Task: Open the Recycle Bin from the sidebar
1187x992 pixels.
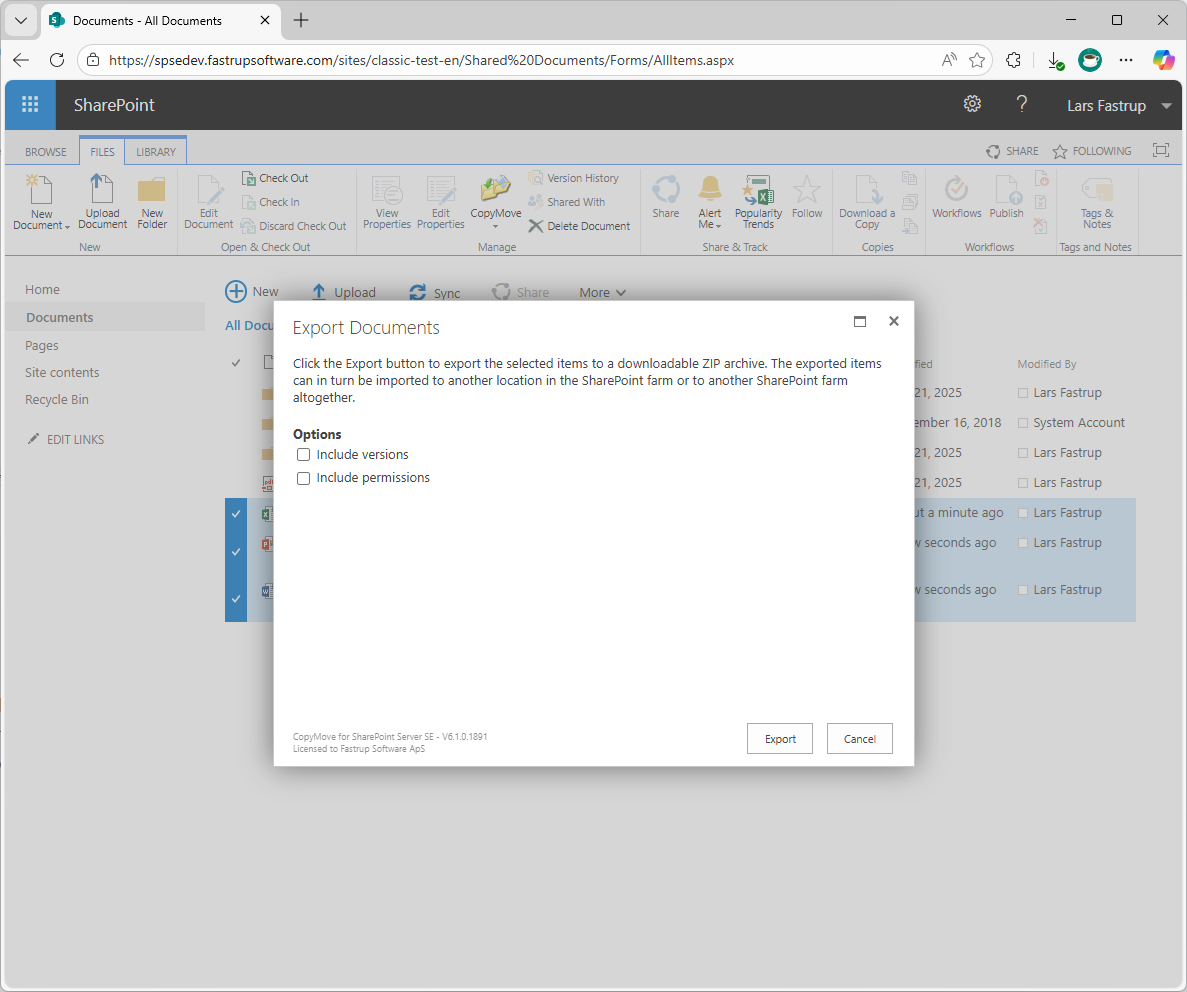Action: tap(56, 399)
